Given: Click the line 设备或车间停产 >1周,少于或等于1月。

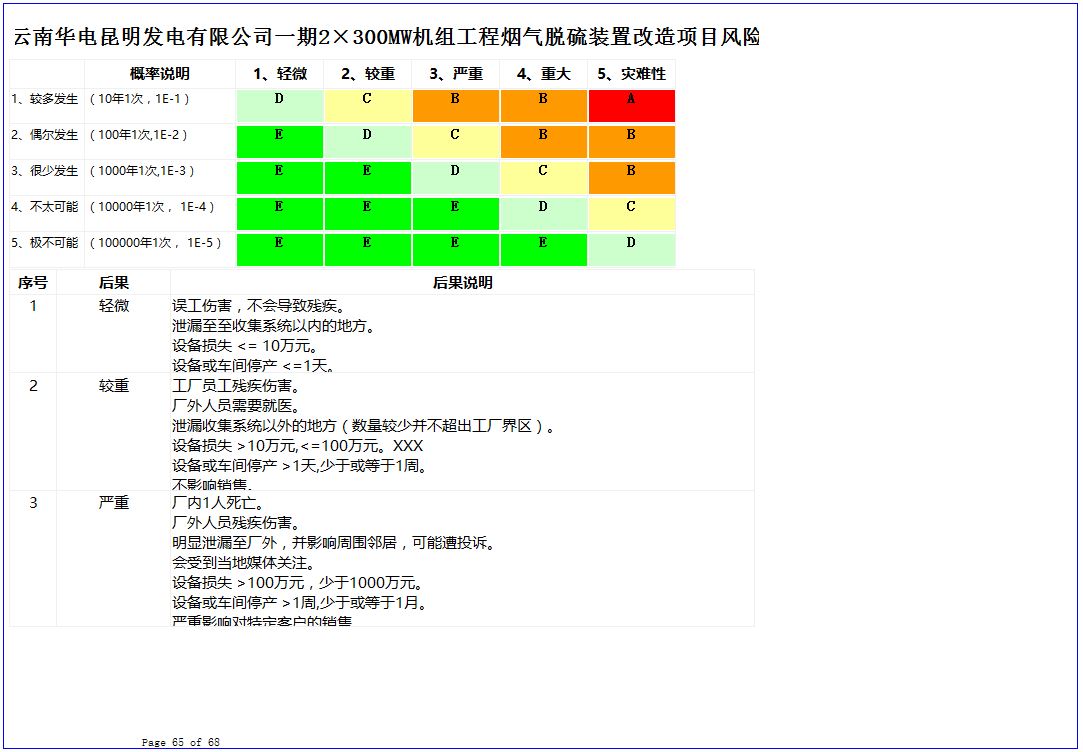Looking at the screenshot, I should [300, 603].
